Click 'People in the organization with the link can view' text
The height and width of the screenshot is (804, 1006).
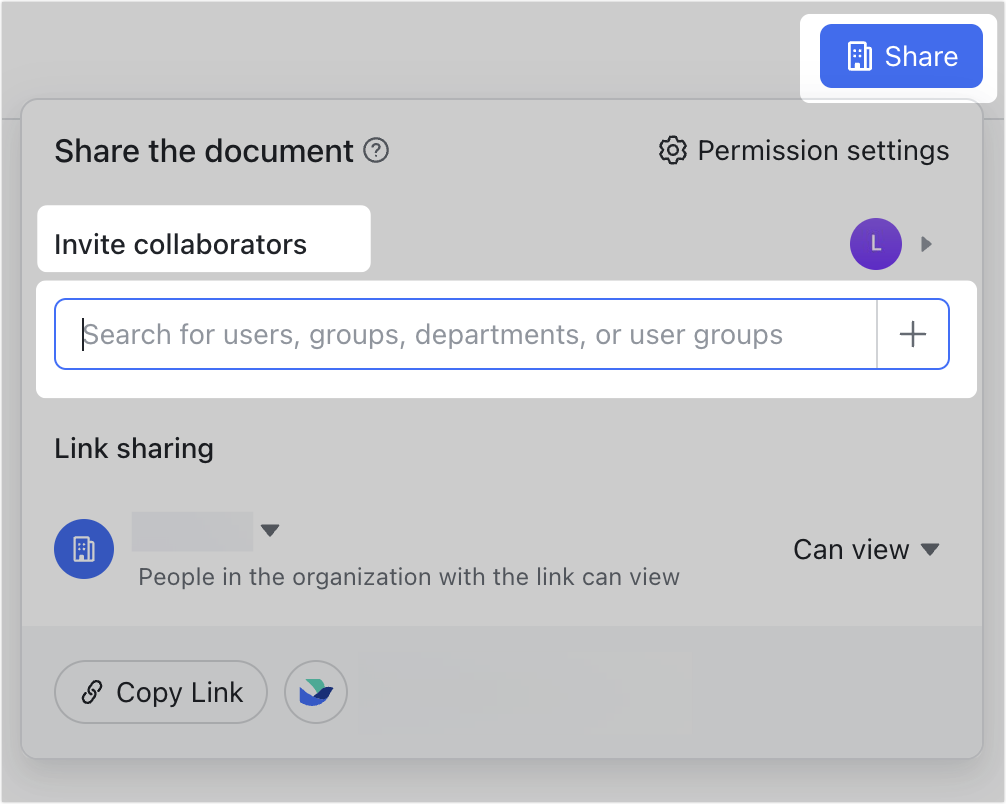point(409,577)
